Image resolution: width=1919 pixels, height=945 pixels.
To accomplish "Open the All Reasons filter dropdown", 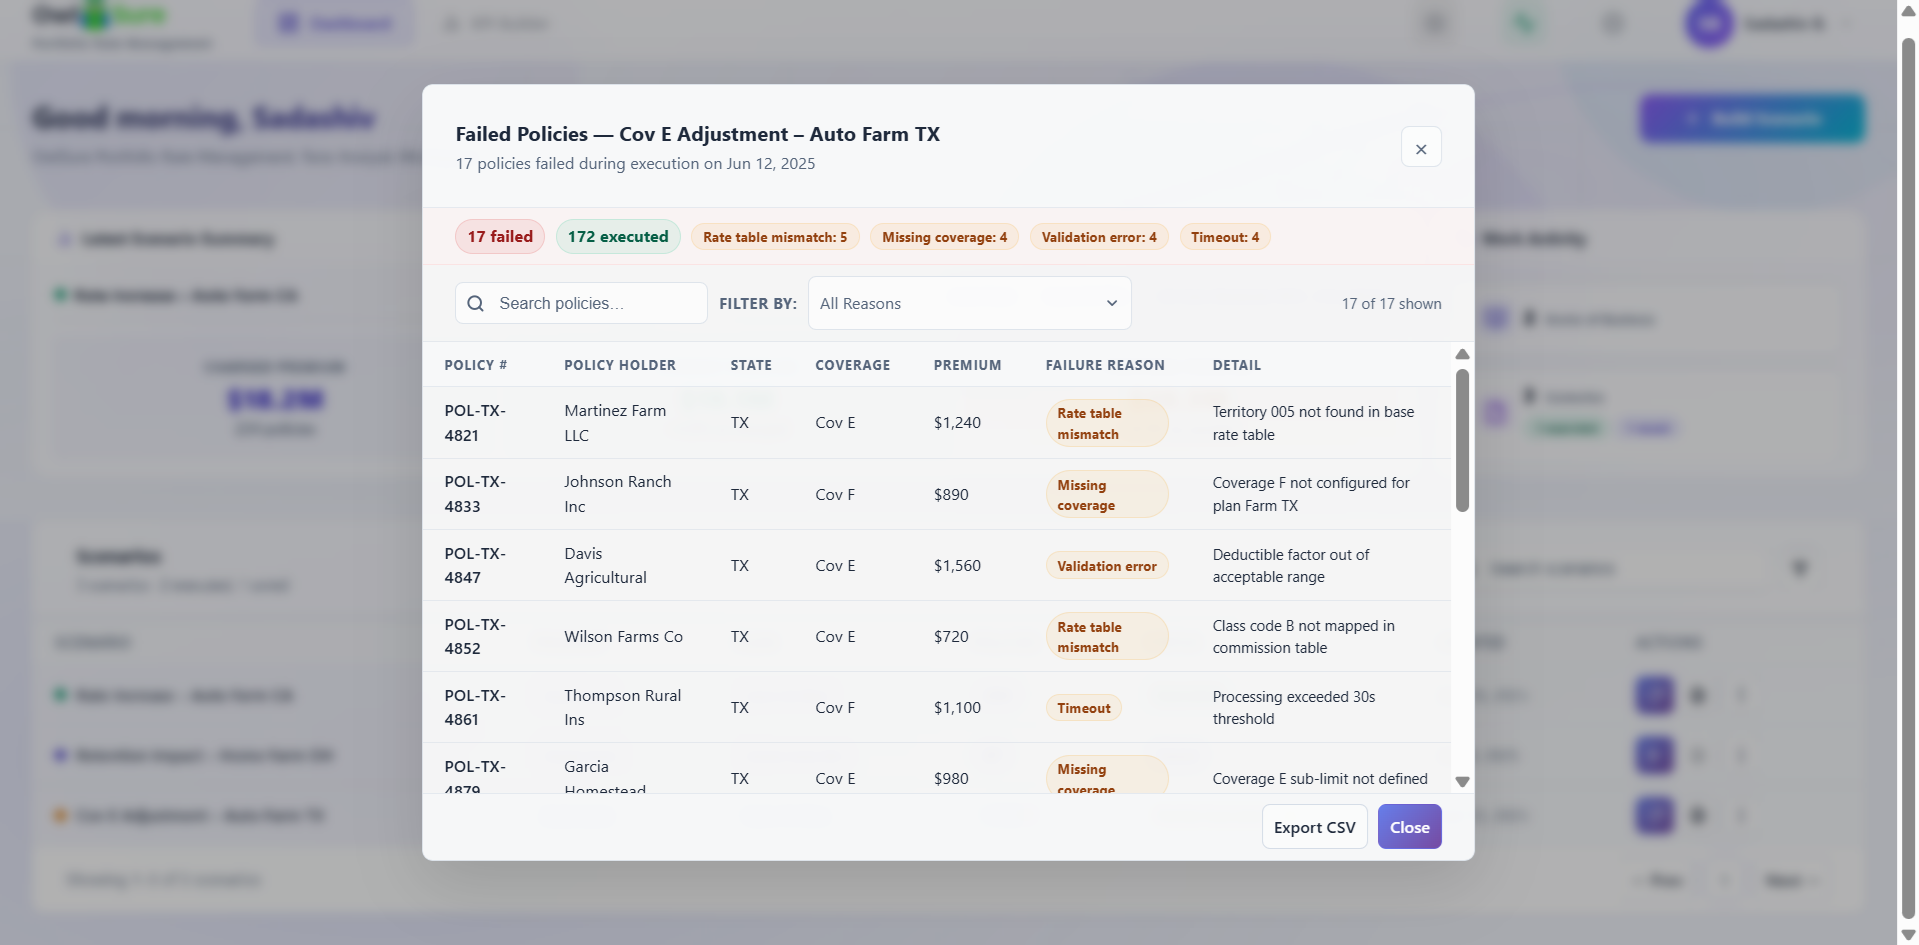I will [969, 303].
